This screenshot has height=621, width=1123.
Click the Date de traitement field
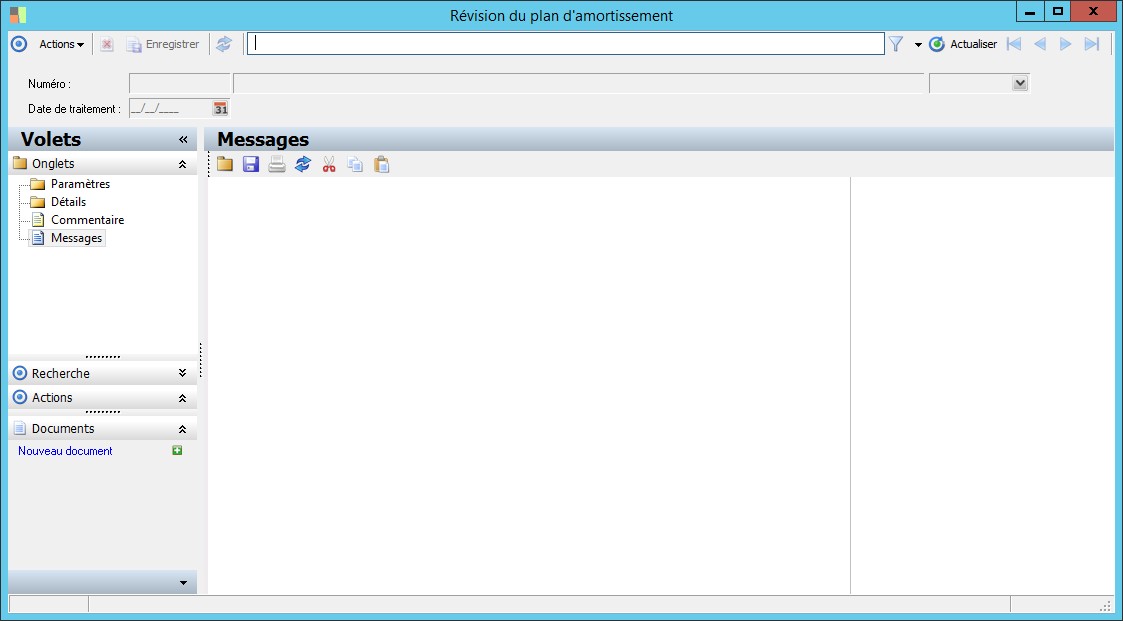170,110
